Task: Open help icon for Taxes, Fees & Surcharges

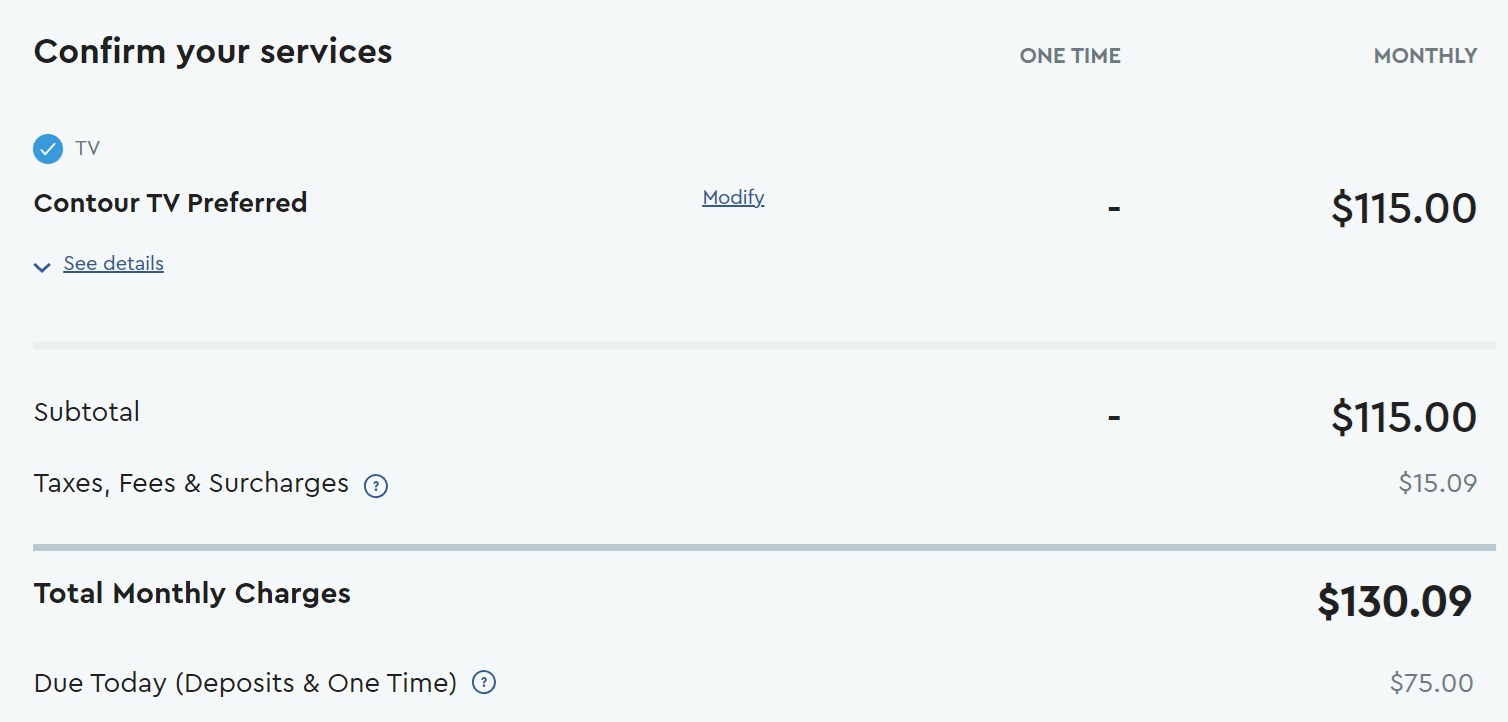Action: pyautogui.click(x=376, y=487)
